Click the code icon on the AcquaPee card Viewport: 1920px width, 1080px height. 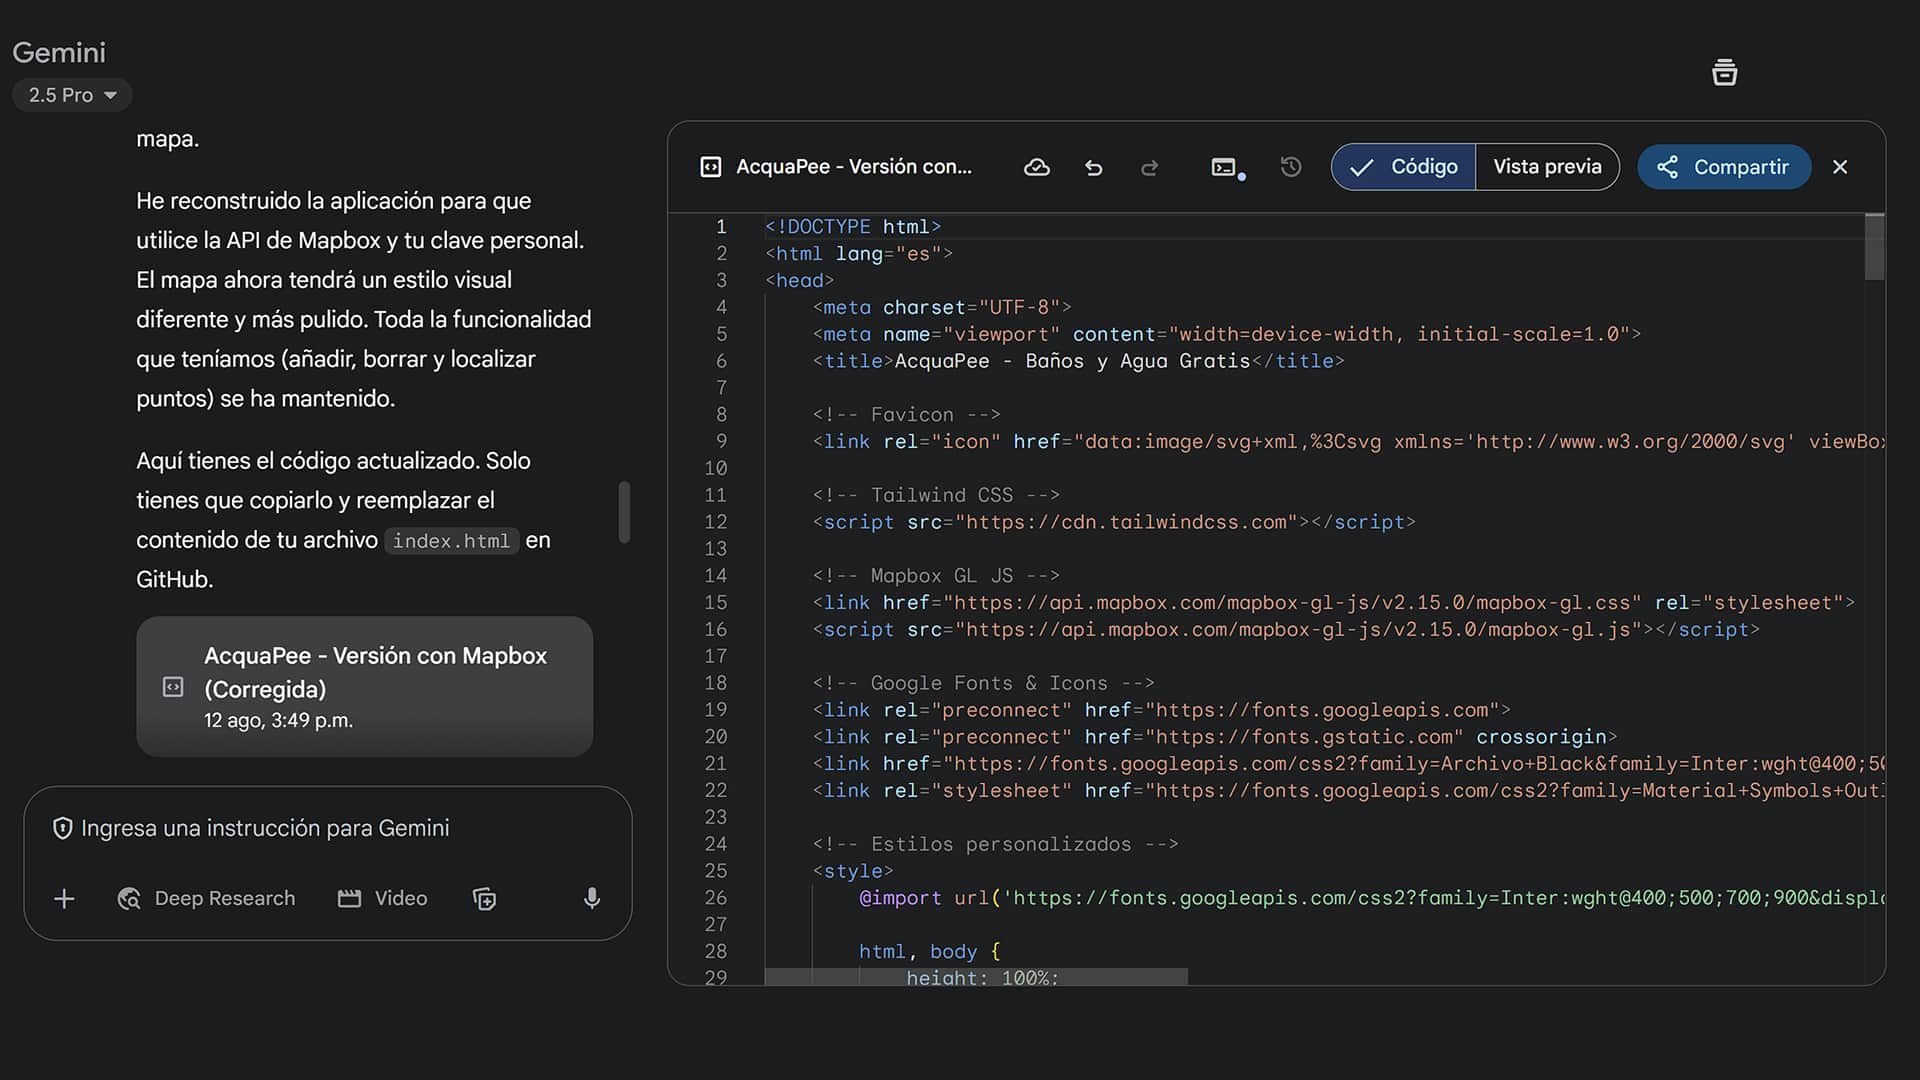[x=173, y=687]
